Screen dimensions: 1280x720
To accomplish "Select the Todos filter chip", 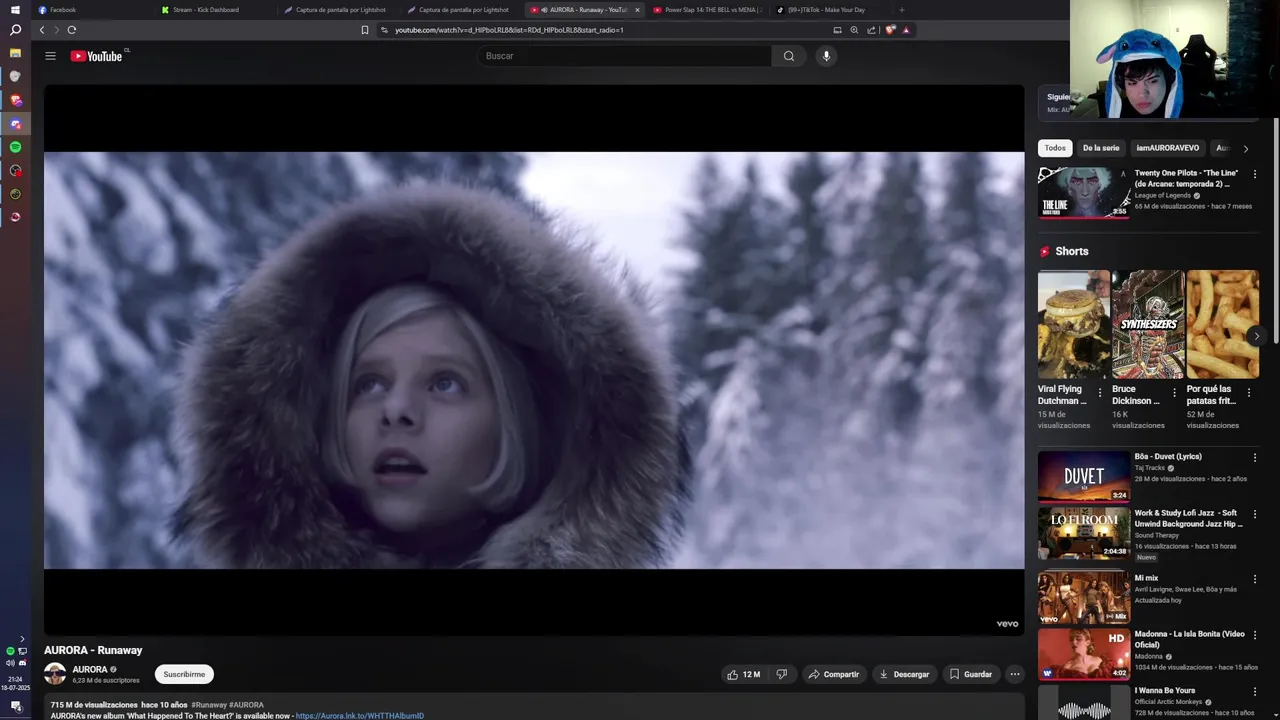I will click(x=1055, y=148).
